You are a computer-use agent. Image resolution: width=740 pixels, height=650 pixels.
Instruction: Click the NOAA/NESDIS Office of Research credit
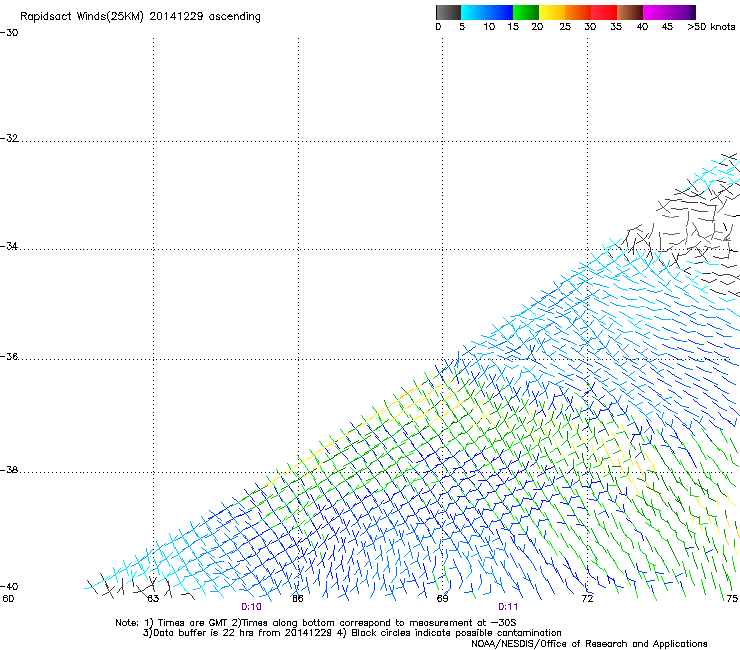point(589,644)
